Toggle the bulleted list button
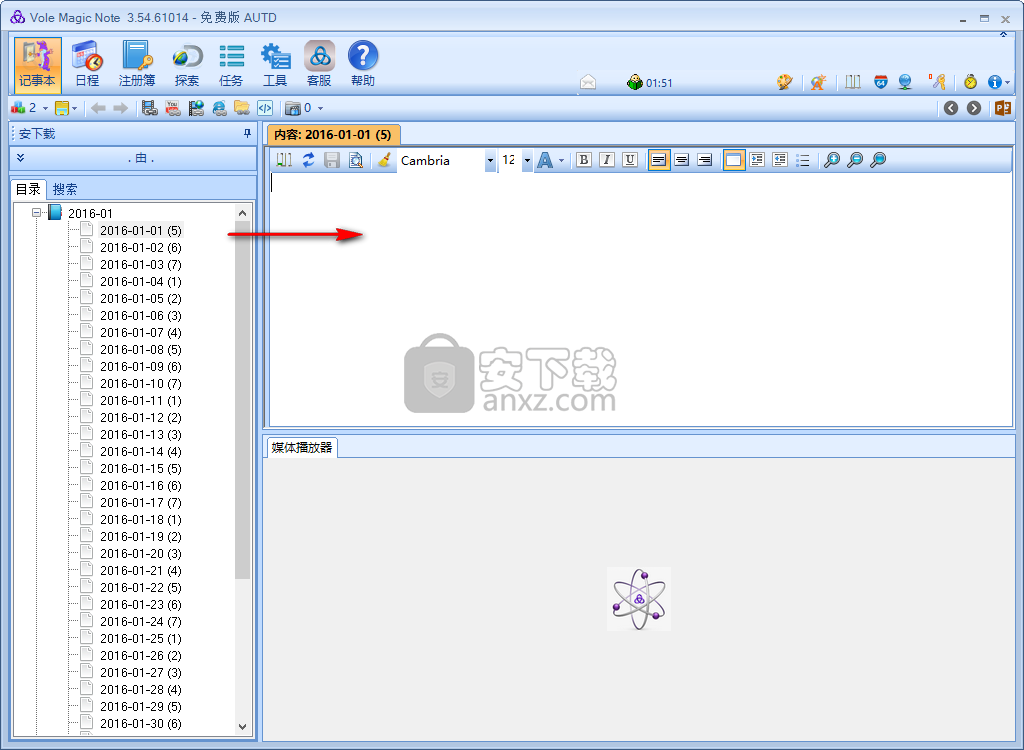The width and height of the screenshot is (1024, 750). click(803, 160)
